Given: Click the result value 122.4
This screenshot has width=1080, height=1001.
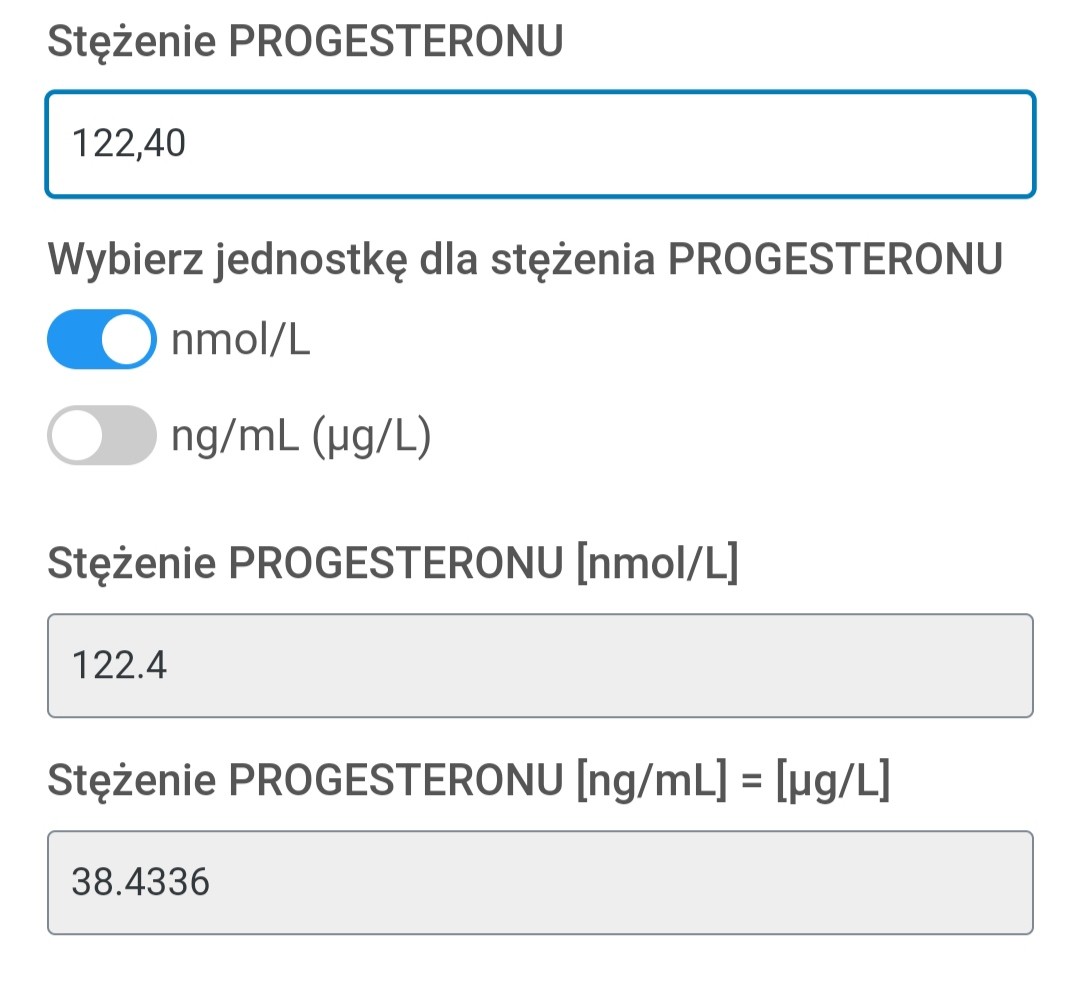Looking at the screenshot, I should tap(119, 665).
